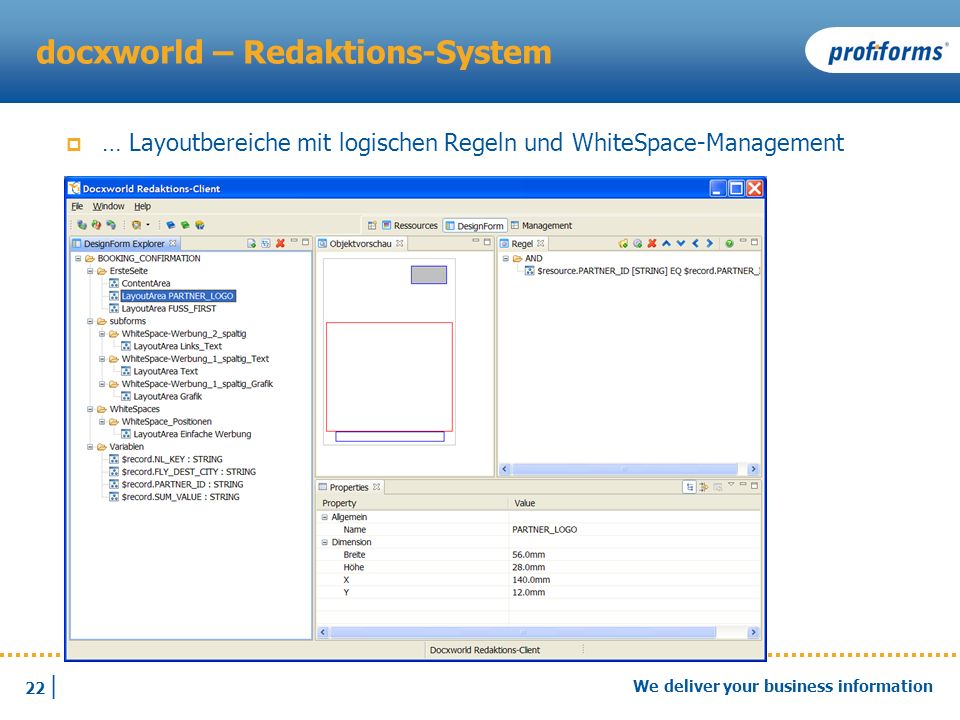Toggle Show Advanced Properties icon
960x720 pixels.
(703, 487)
